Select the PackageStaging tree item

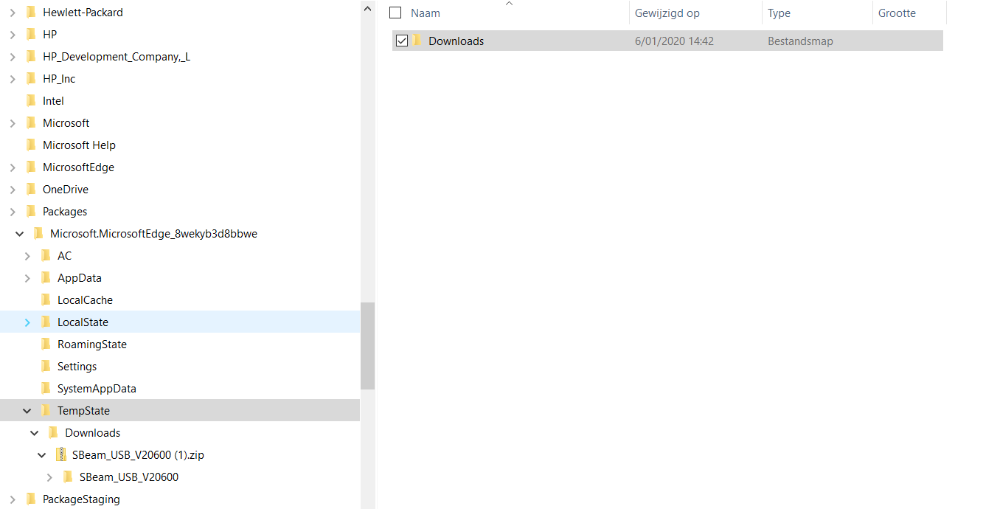pyautogui.click(x=81, y=499)
